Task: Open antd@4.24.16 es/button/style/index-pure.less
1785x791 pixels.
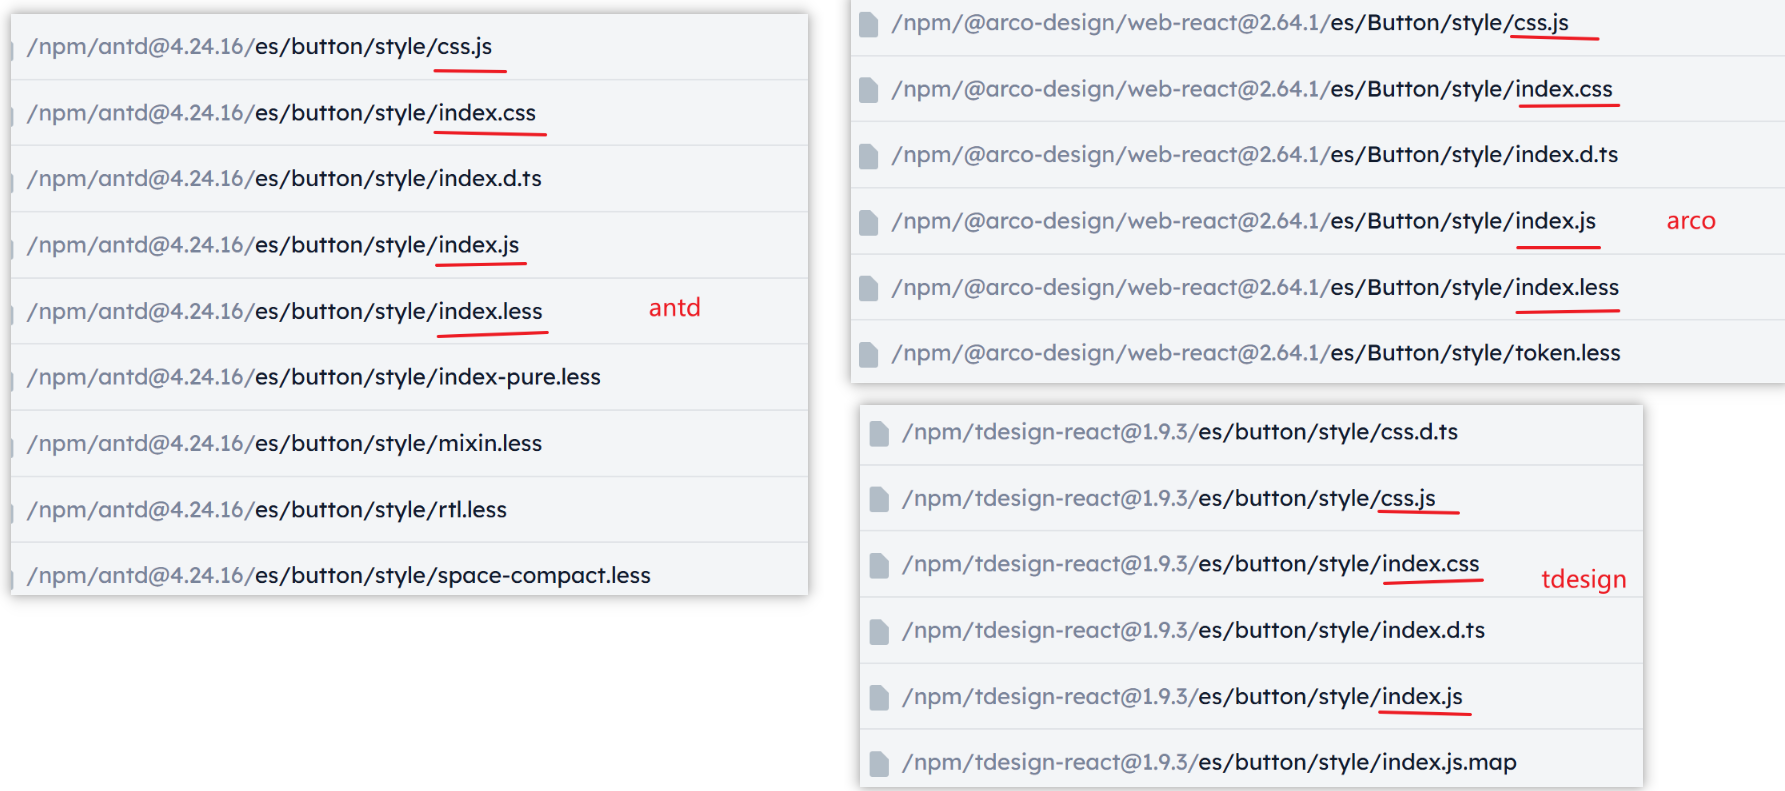Action: click(x=314, y=377)
